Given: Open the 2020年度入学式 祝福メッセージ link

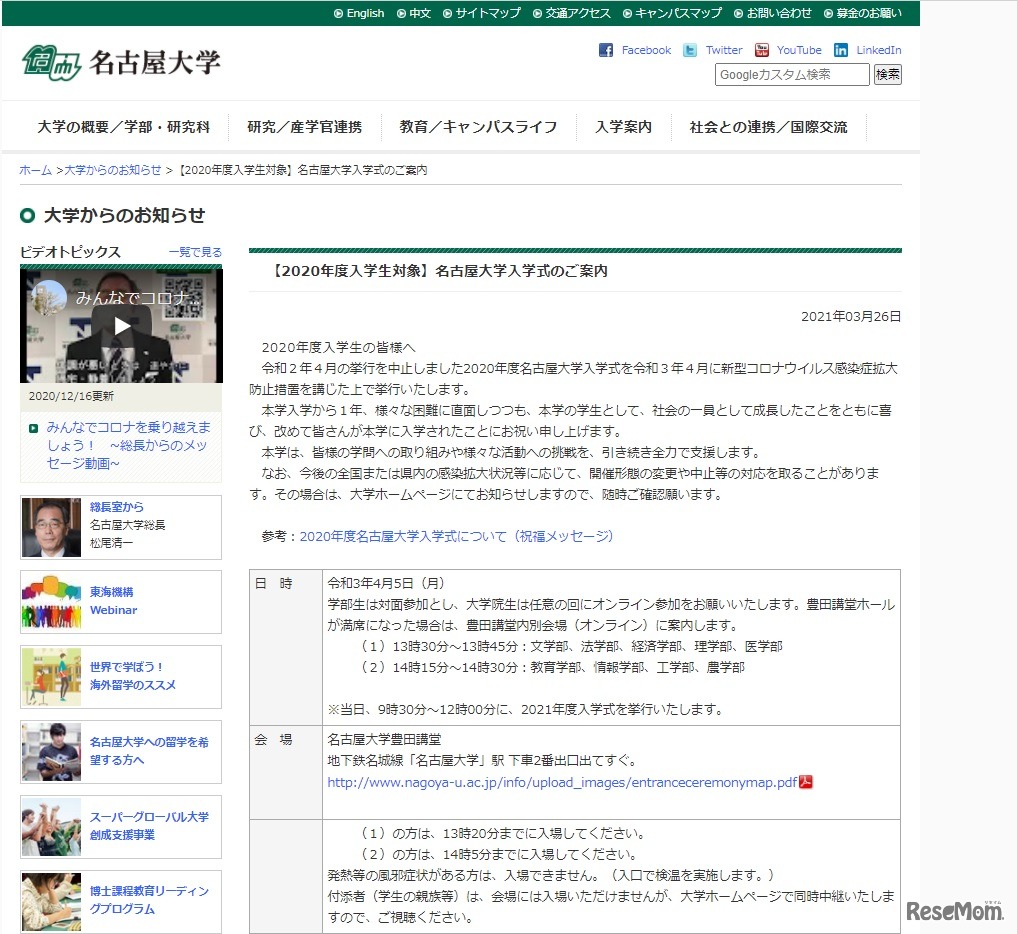Looking at the screenshot, I should 456,536.
